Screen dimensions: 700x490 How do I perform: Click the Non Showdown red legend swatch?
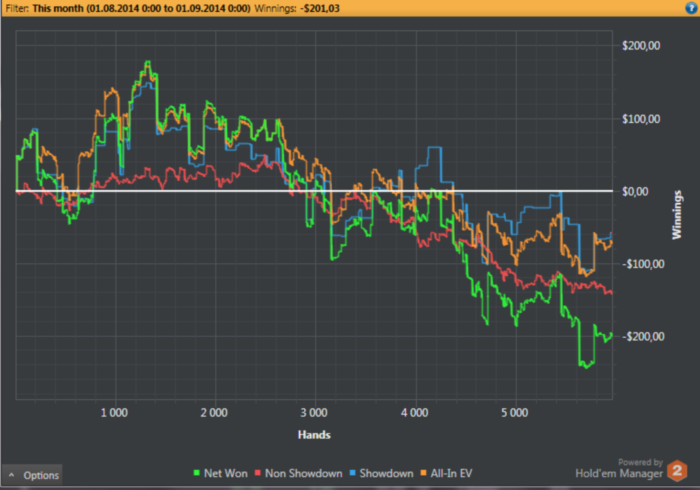point(258,473)
